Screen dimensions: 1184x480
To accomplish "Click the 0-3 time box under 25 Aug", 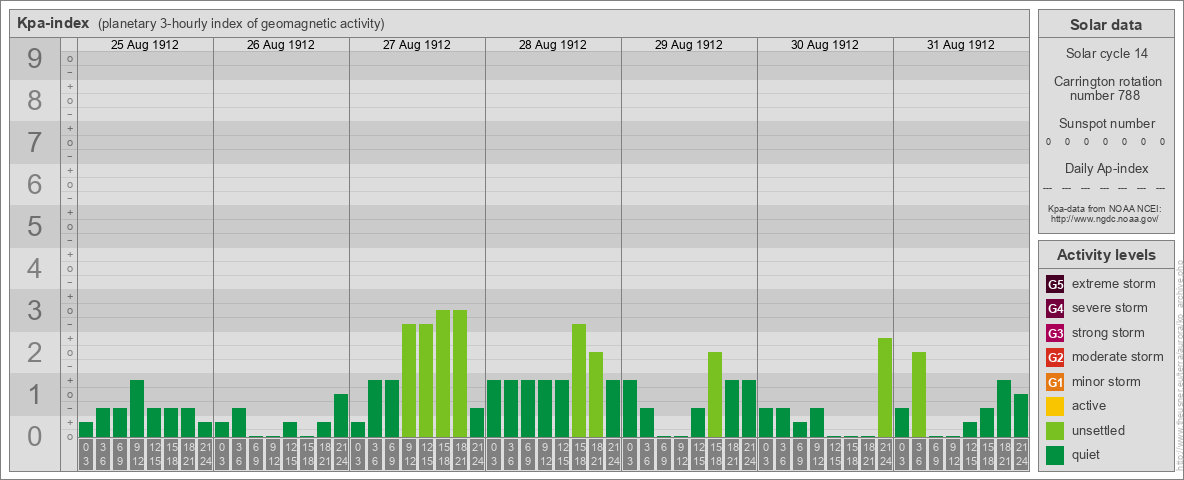I will click(x=85, y=455).
